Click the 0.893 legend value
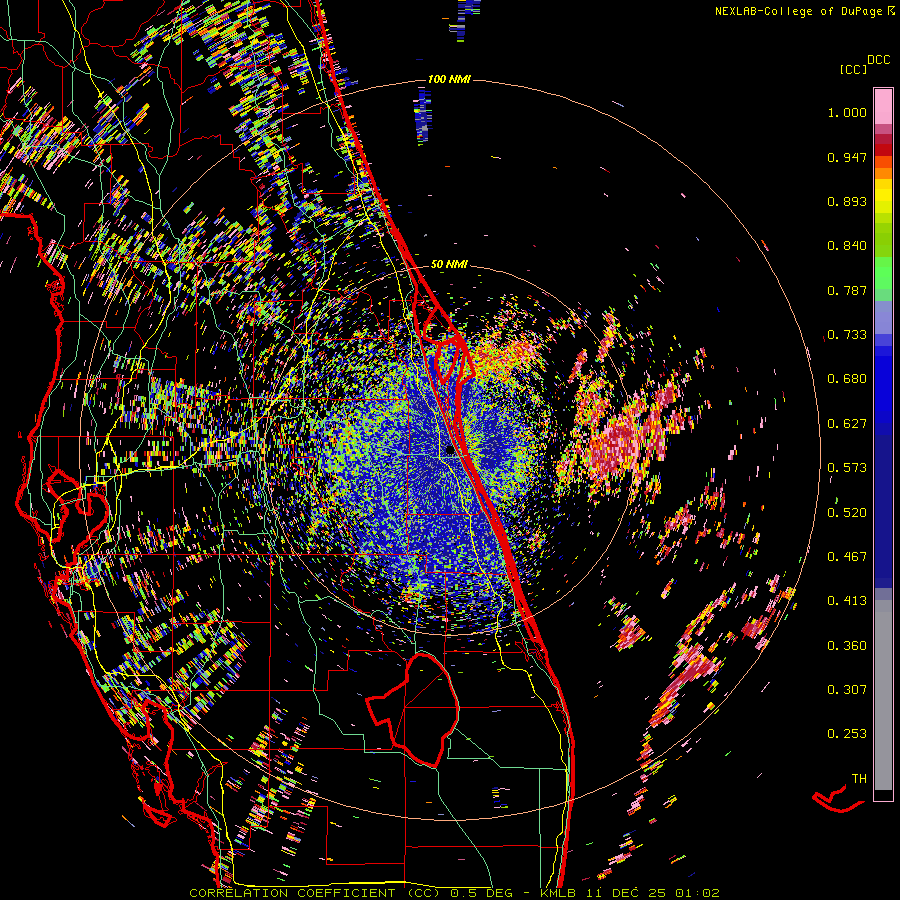900x900 pixels. pos(847,201)
